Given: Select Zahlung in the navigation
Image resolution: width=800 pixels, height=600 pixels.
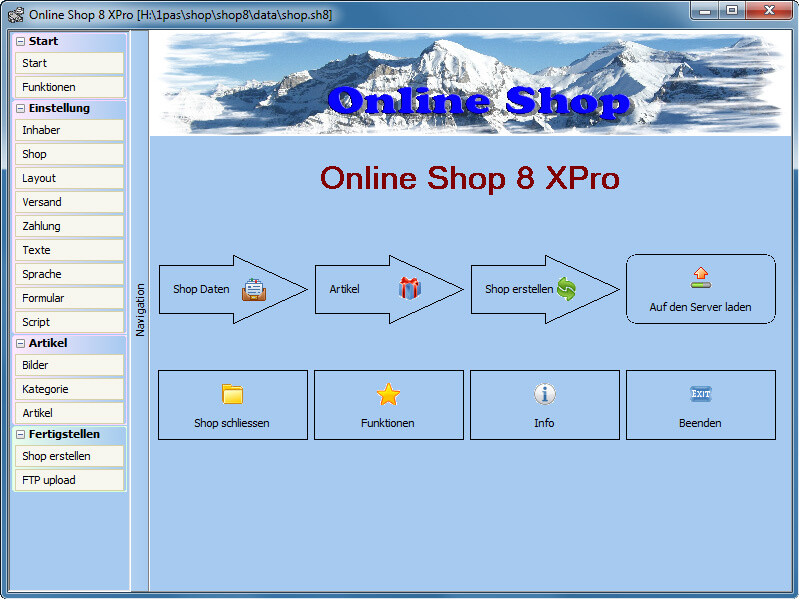Looking at the screenshot, I should pyautogui.click(x=69, y=226).
